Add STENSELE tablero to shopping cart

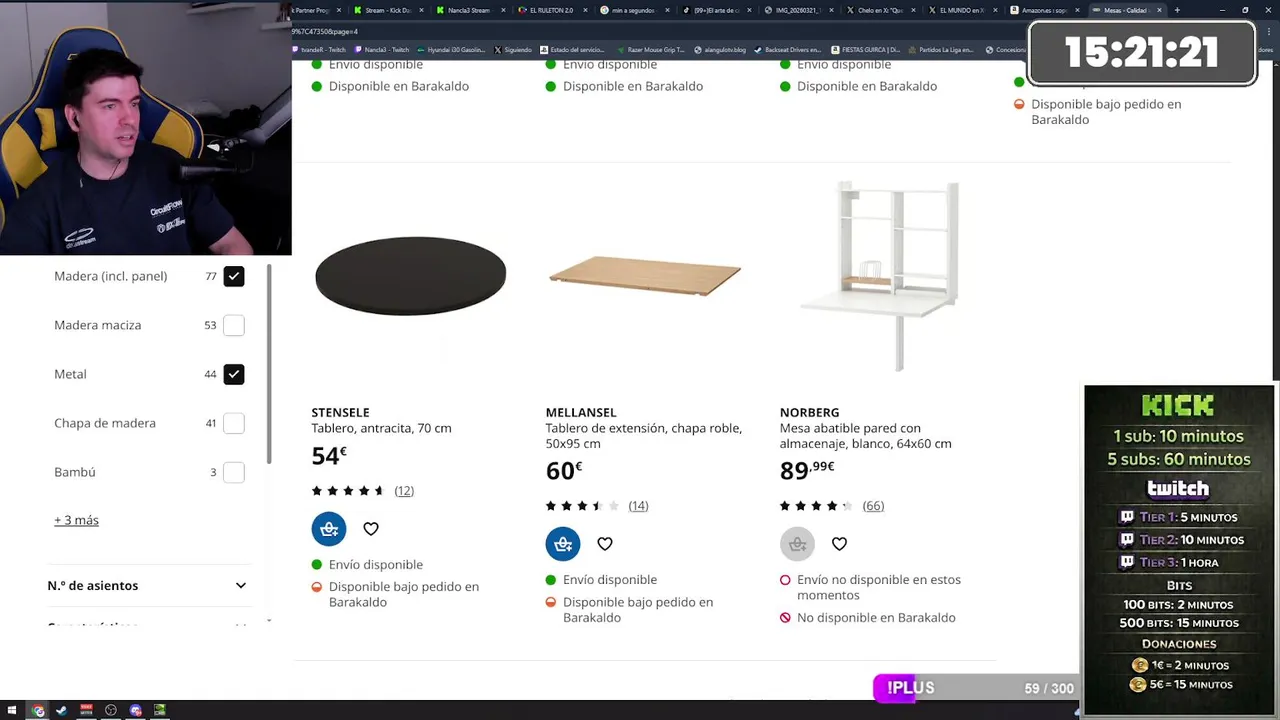pyautogui.click(x=329, y=529)
